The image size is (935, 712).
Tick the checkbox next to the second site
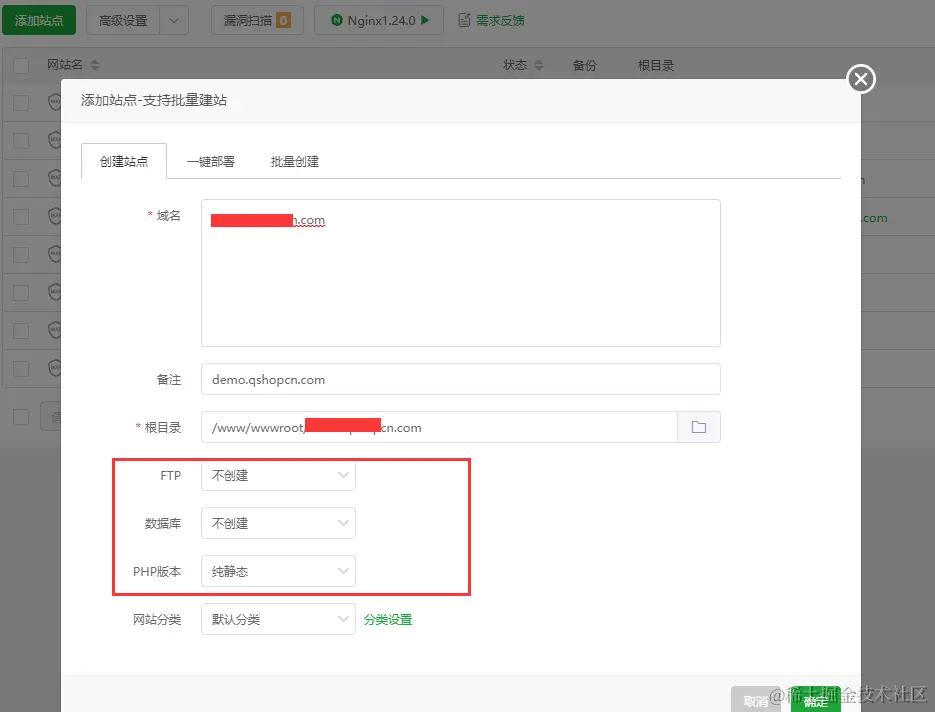[x=20, y=140]
